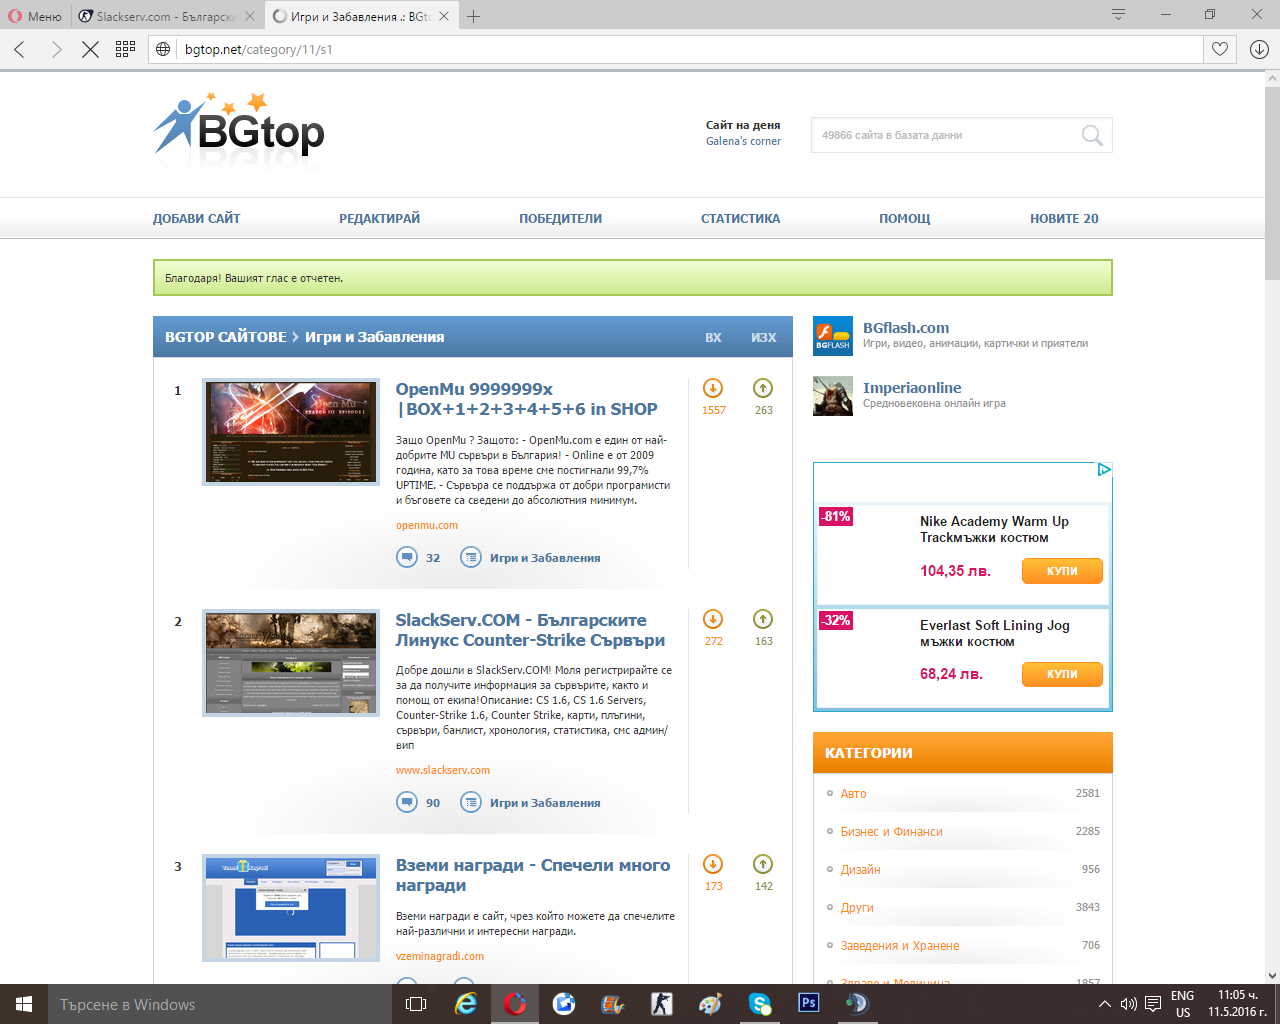Click the ad choices icon
This screenshot has width=1280, height=1024.
[1104, 470]
